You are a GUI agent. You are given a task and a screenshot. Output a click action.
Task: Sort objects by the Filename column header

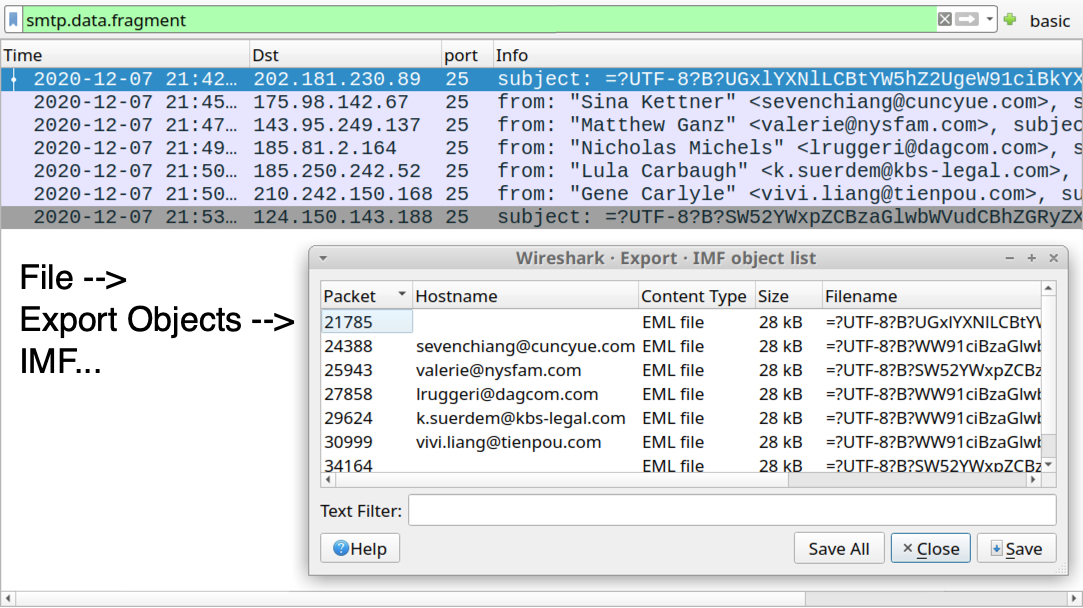(x=932, y=296)
